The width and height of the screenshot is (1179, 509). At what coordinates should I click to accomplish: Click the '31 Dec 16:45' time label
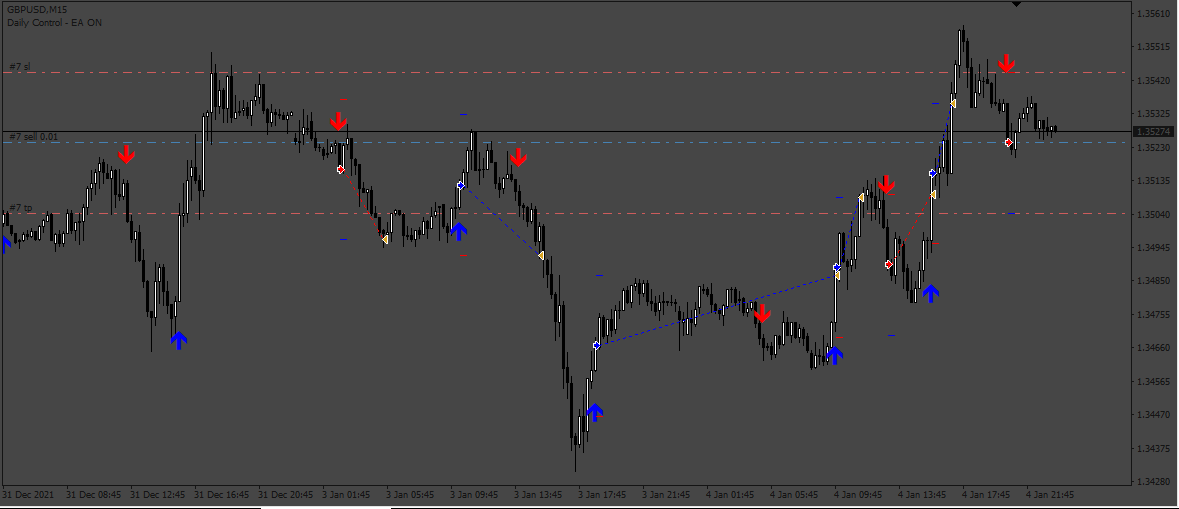pos(223,495)
